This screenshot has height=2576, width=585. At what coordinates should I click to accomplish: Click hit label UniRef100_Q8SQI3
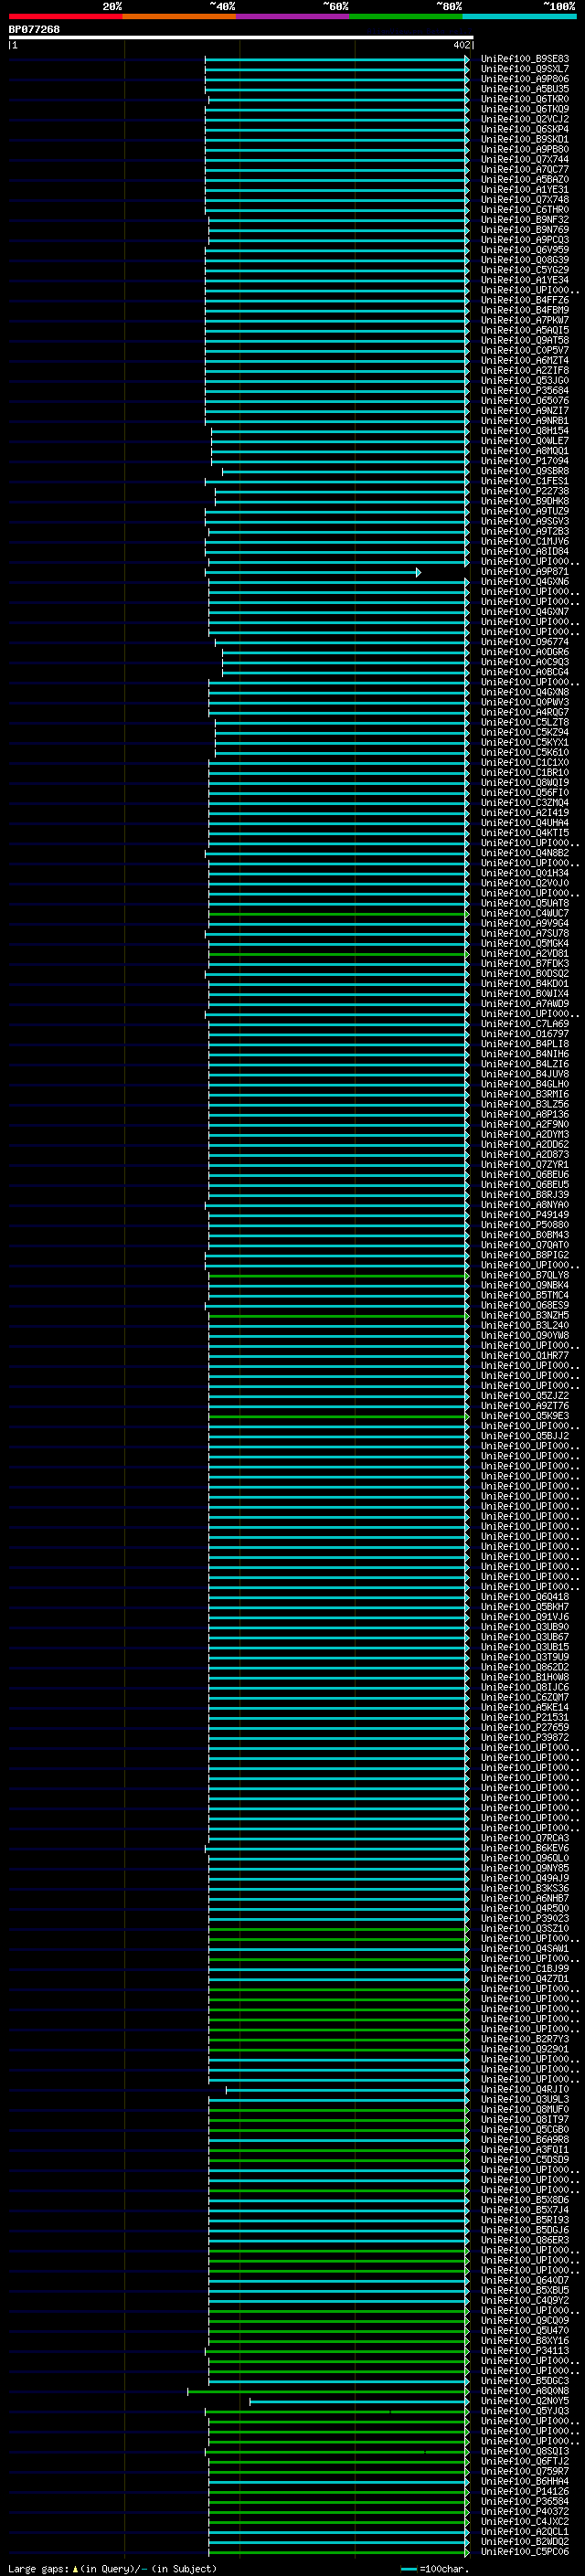(x=525, y=2452)
